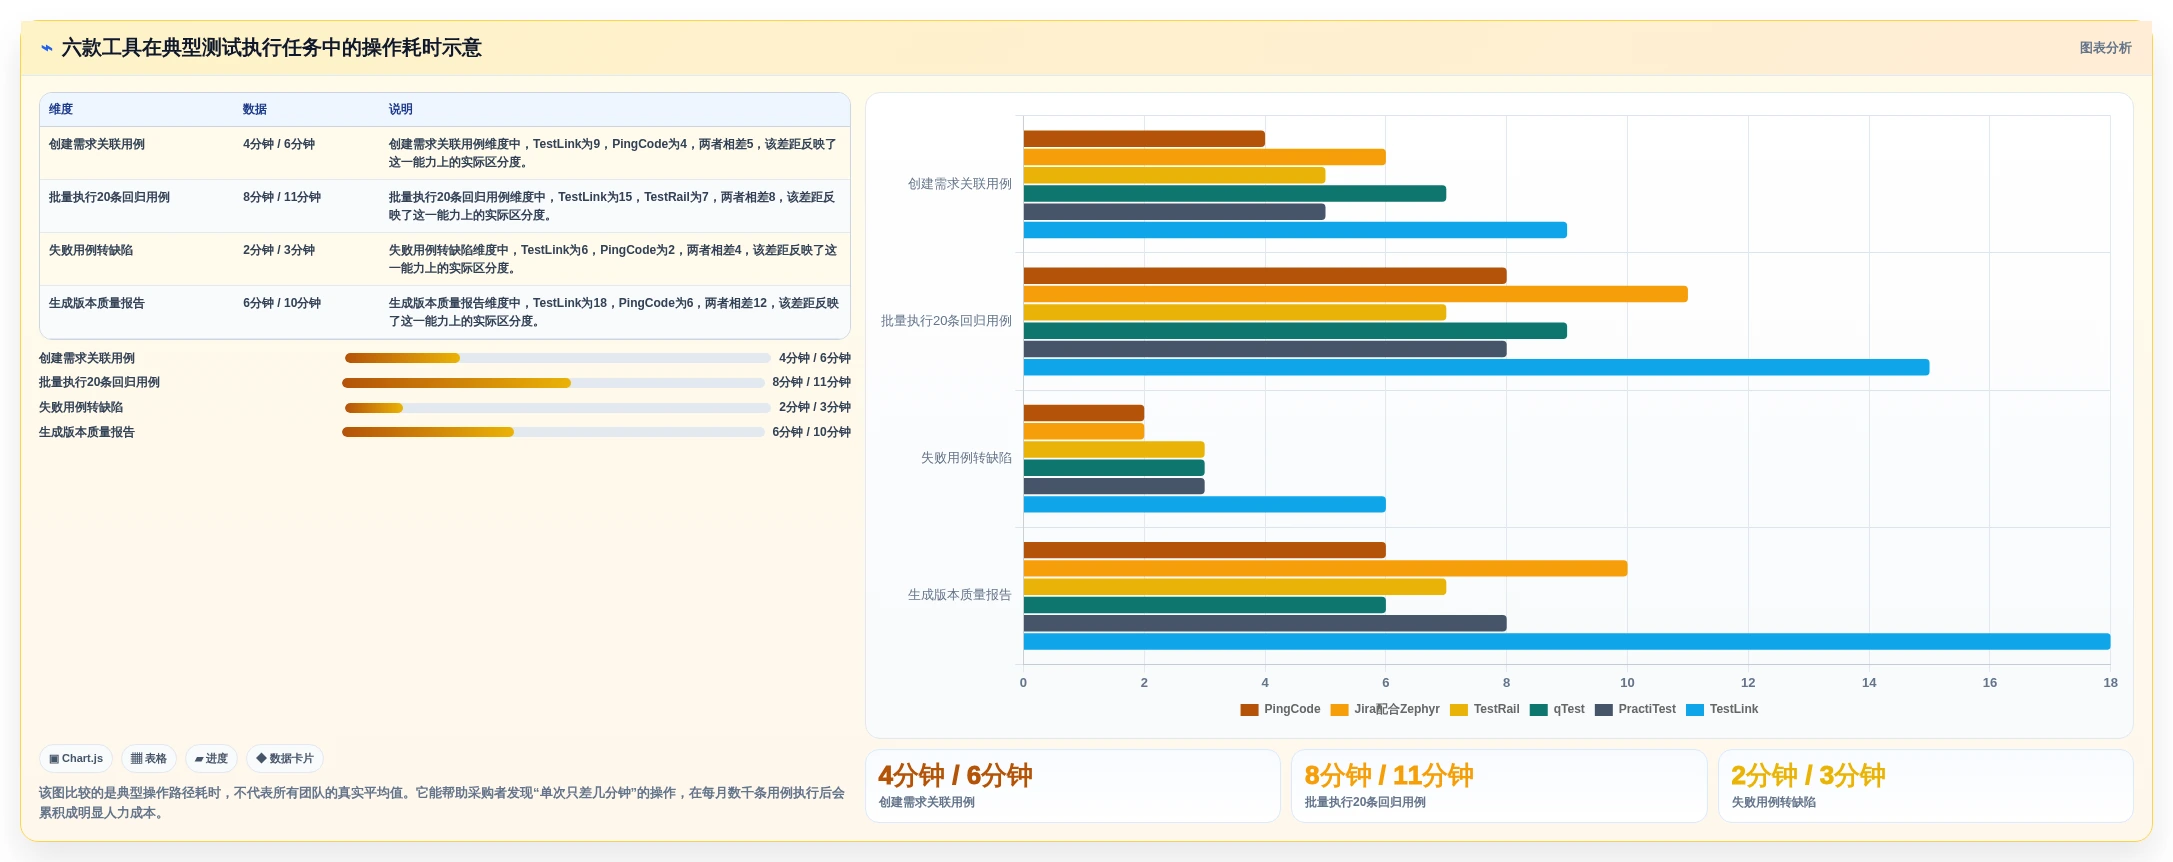Viewport: 2173px width, 862px height.
Task: Click the 数据 column header
Action: pos(255,110)
